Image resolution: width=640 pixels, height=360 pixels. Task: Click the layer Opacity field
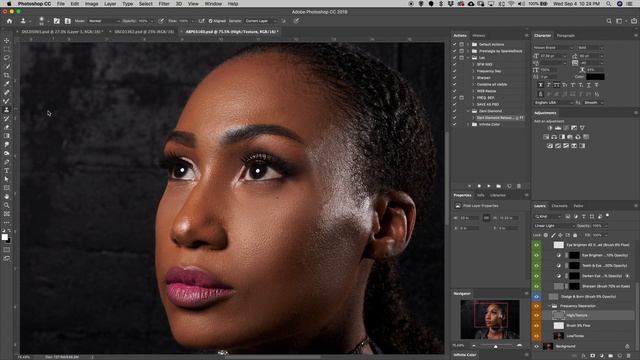[x=599, y=226]
